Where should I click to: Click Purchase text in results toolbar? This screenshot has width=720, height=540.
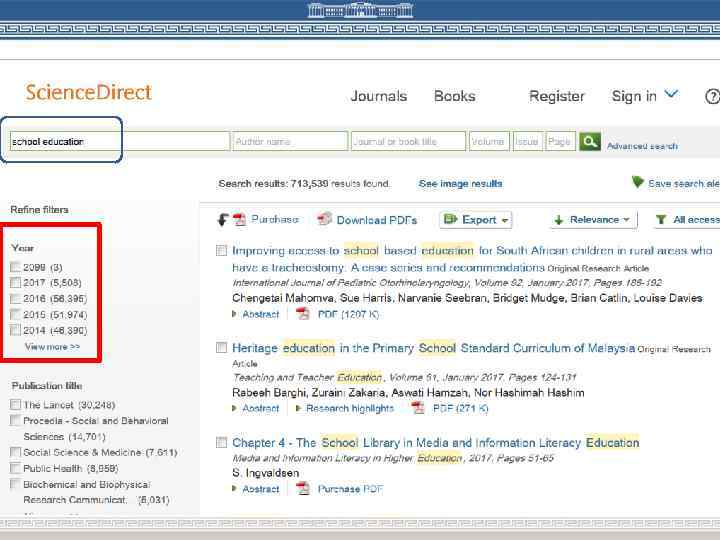tap(275, 219)
